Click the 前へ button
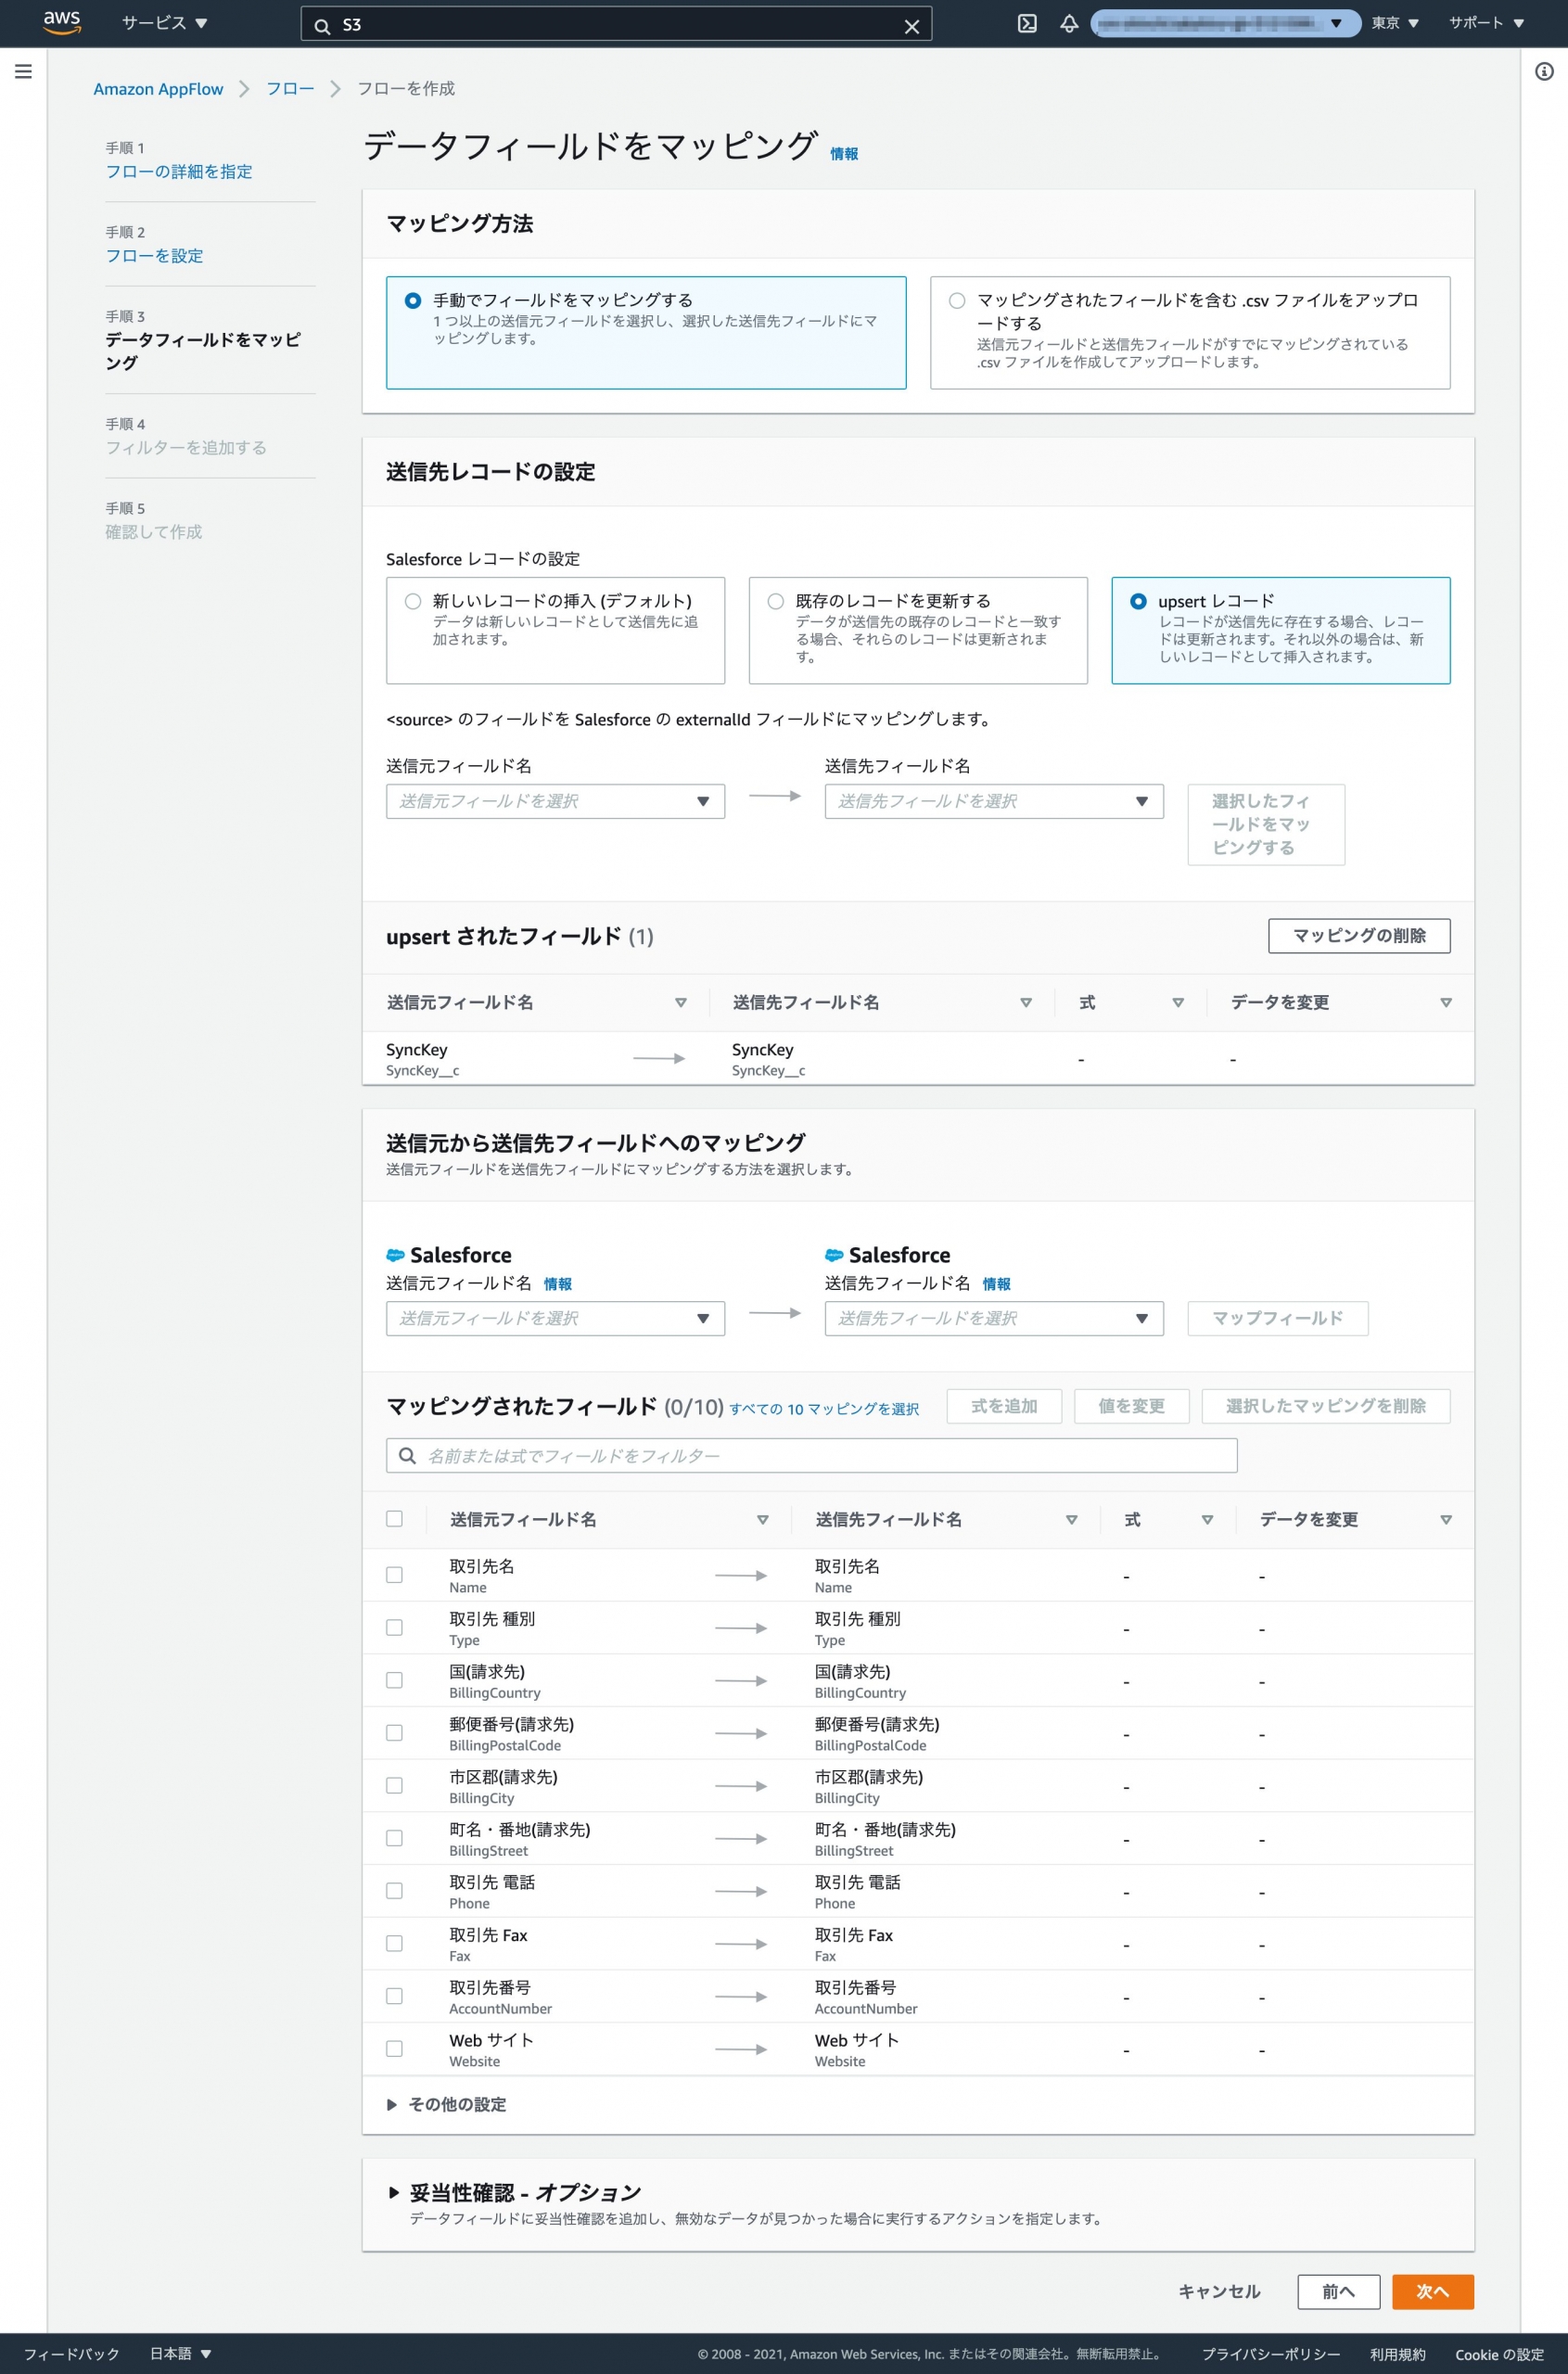 click(1338, 2291)
